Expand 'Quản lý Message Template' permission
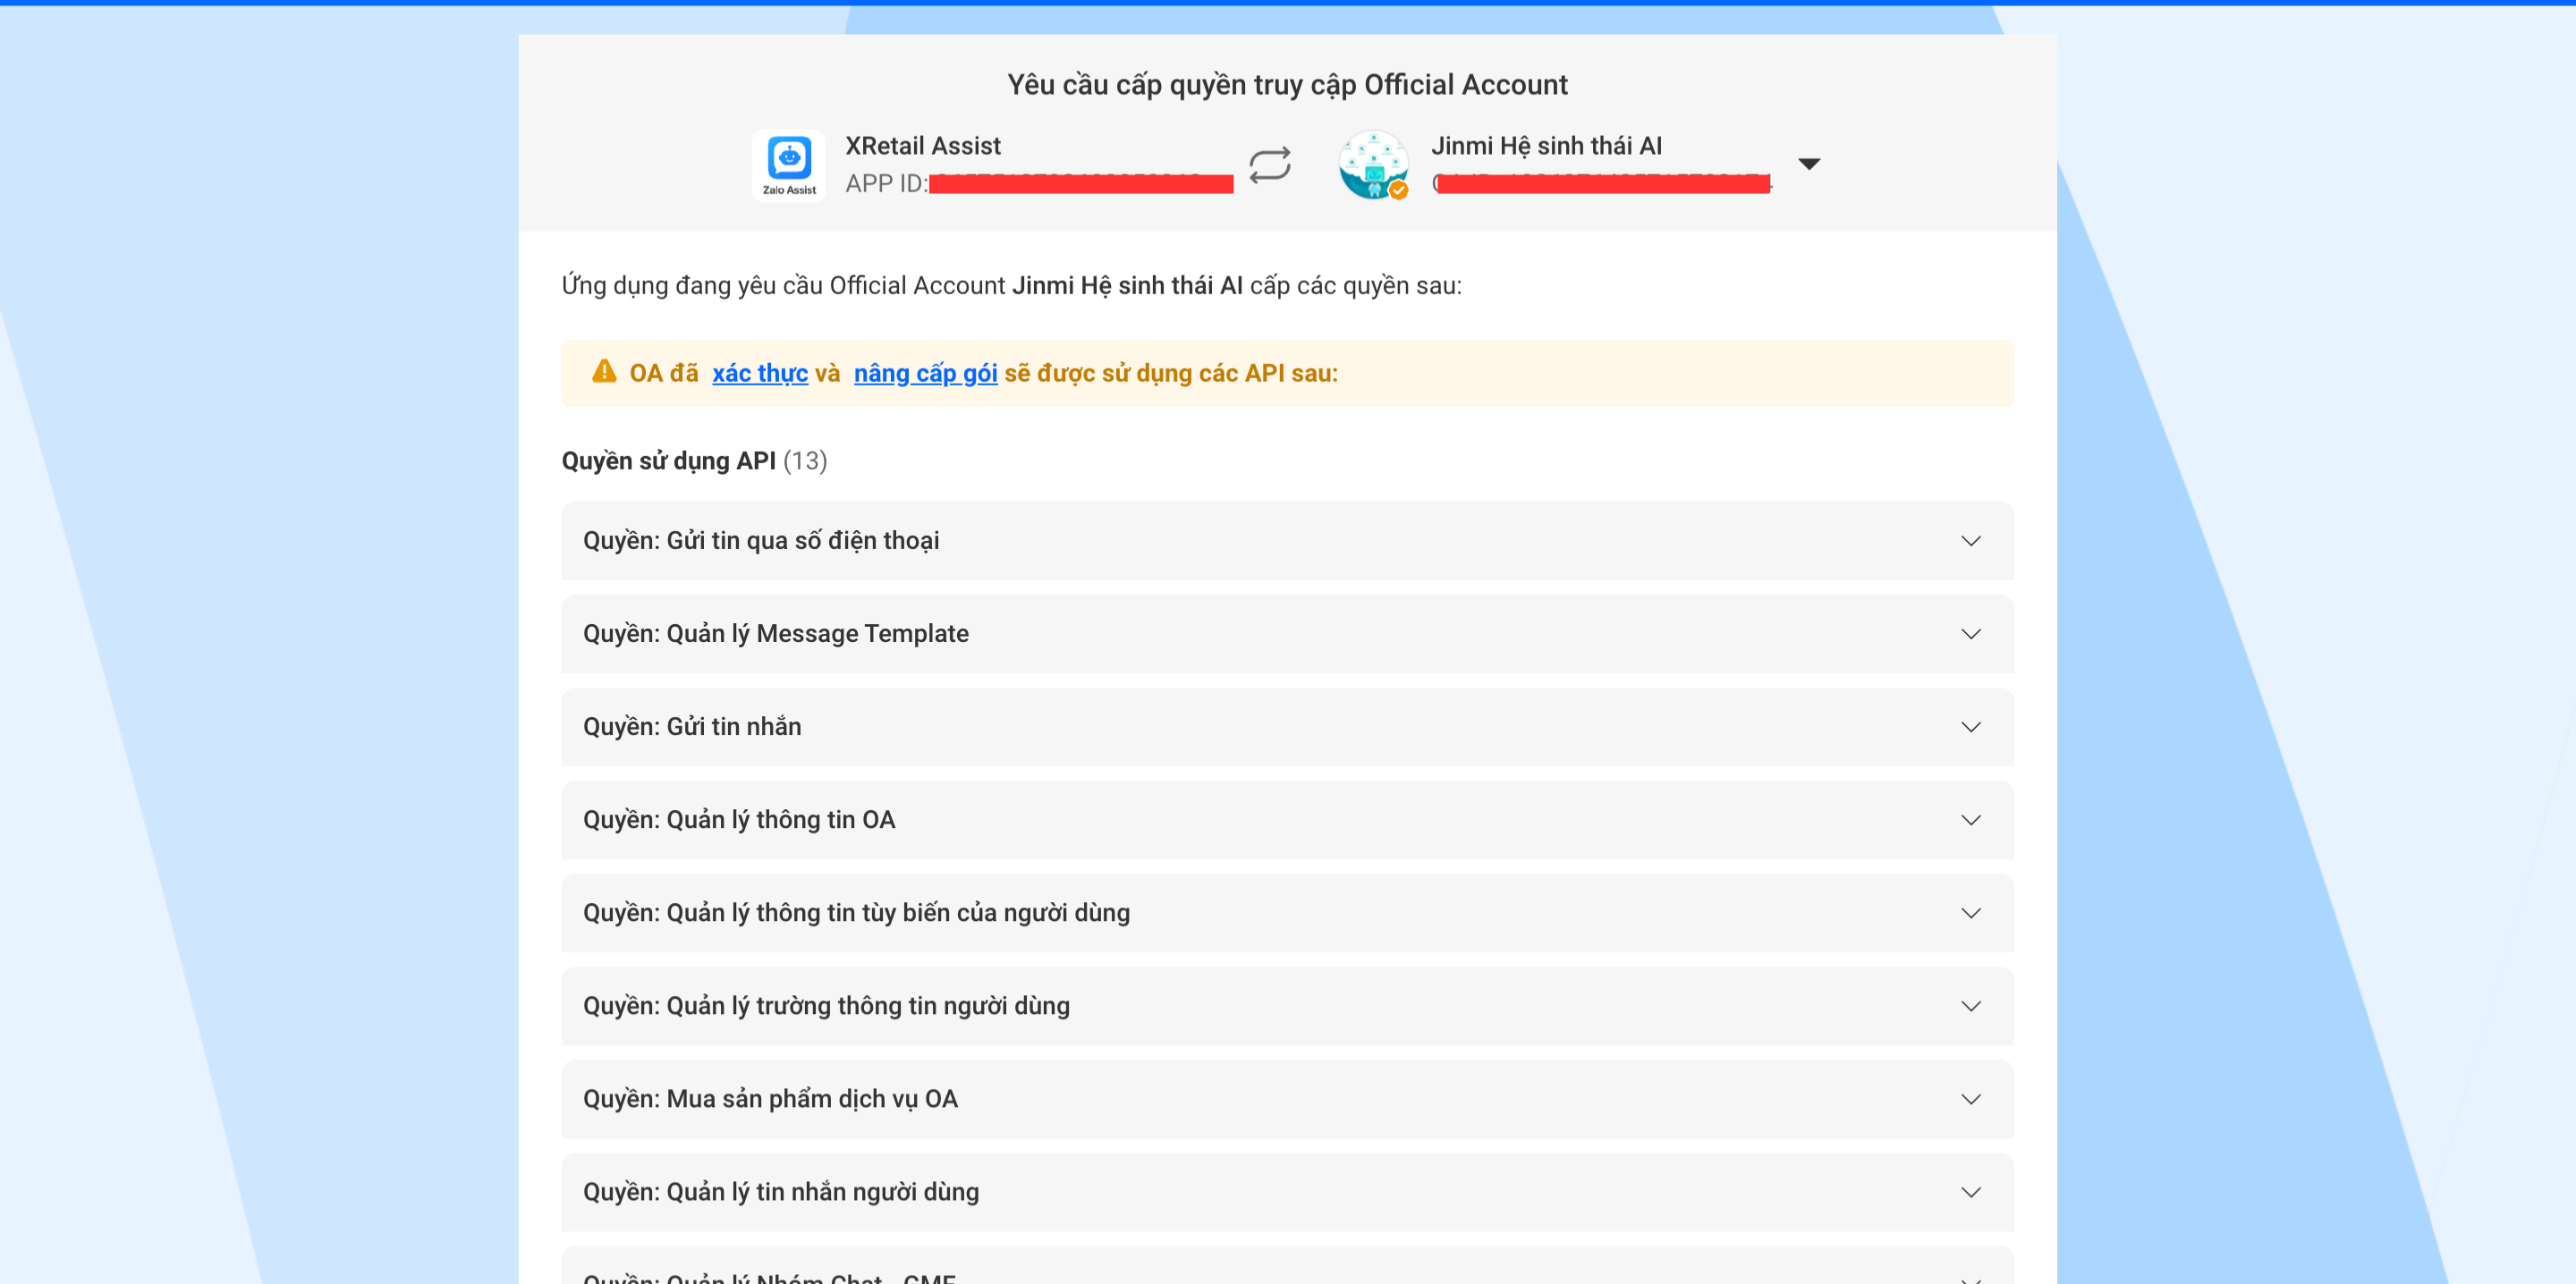The height and width of the screenshot is (1284, 2576). pyautogui.click(x=1287, y=634)
